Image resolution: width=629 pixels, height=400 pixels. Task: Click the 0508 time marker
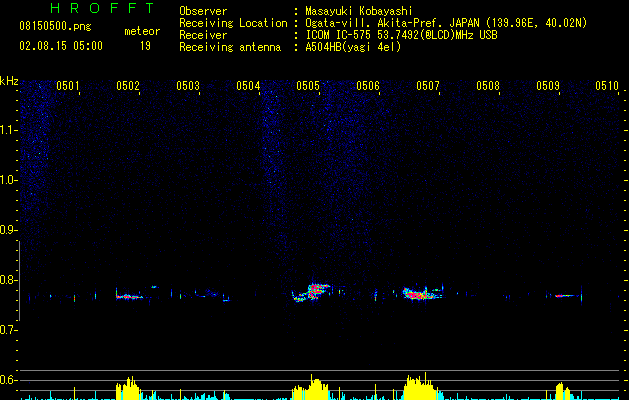tap(488, 86)
